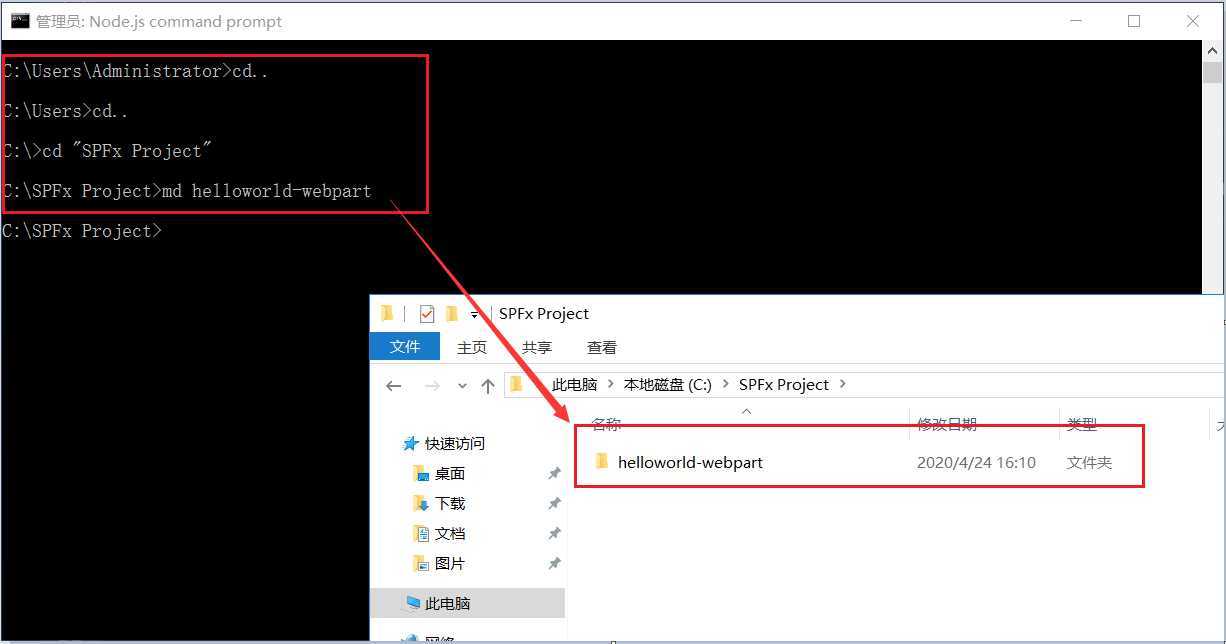This screenshot has width=1226, height=644.
Task: Open the 文件 ribbon tab
Action: coord(405,346)
